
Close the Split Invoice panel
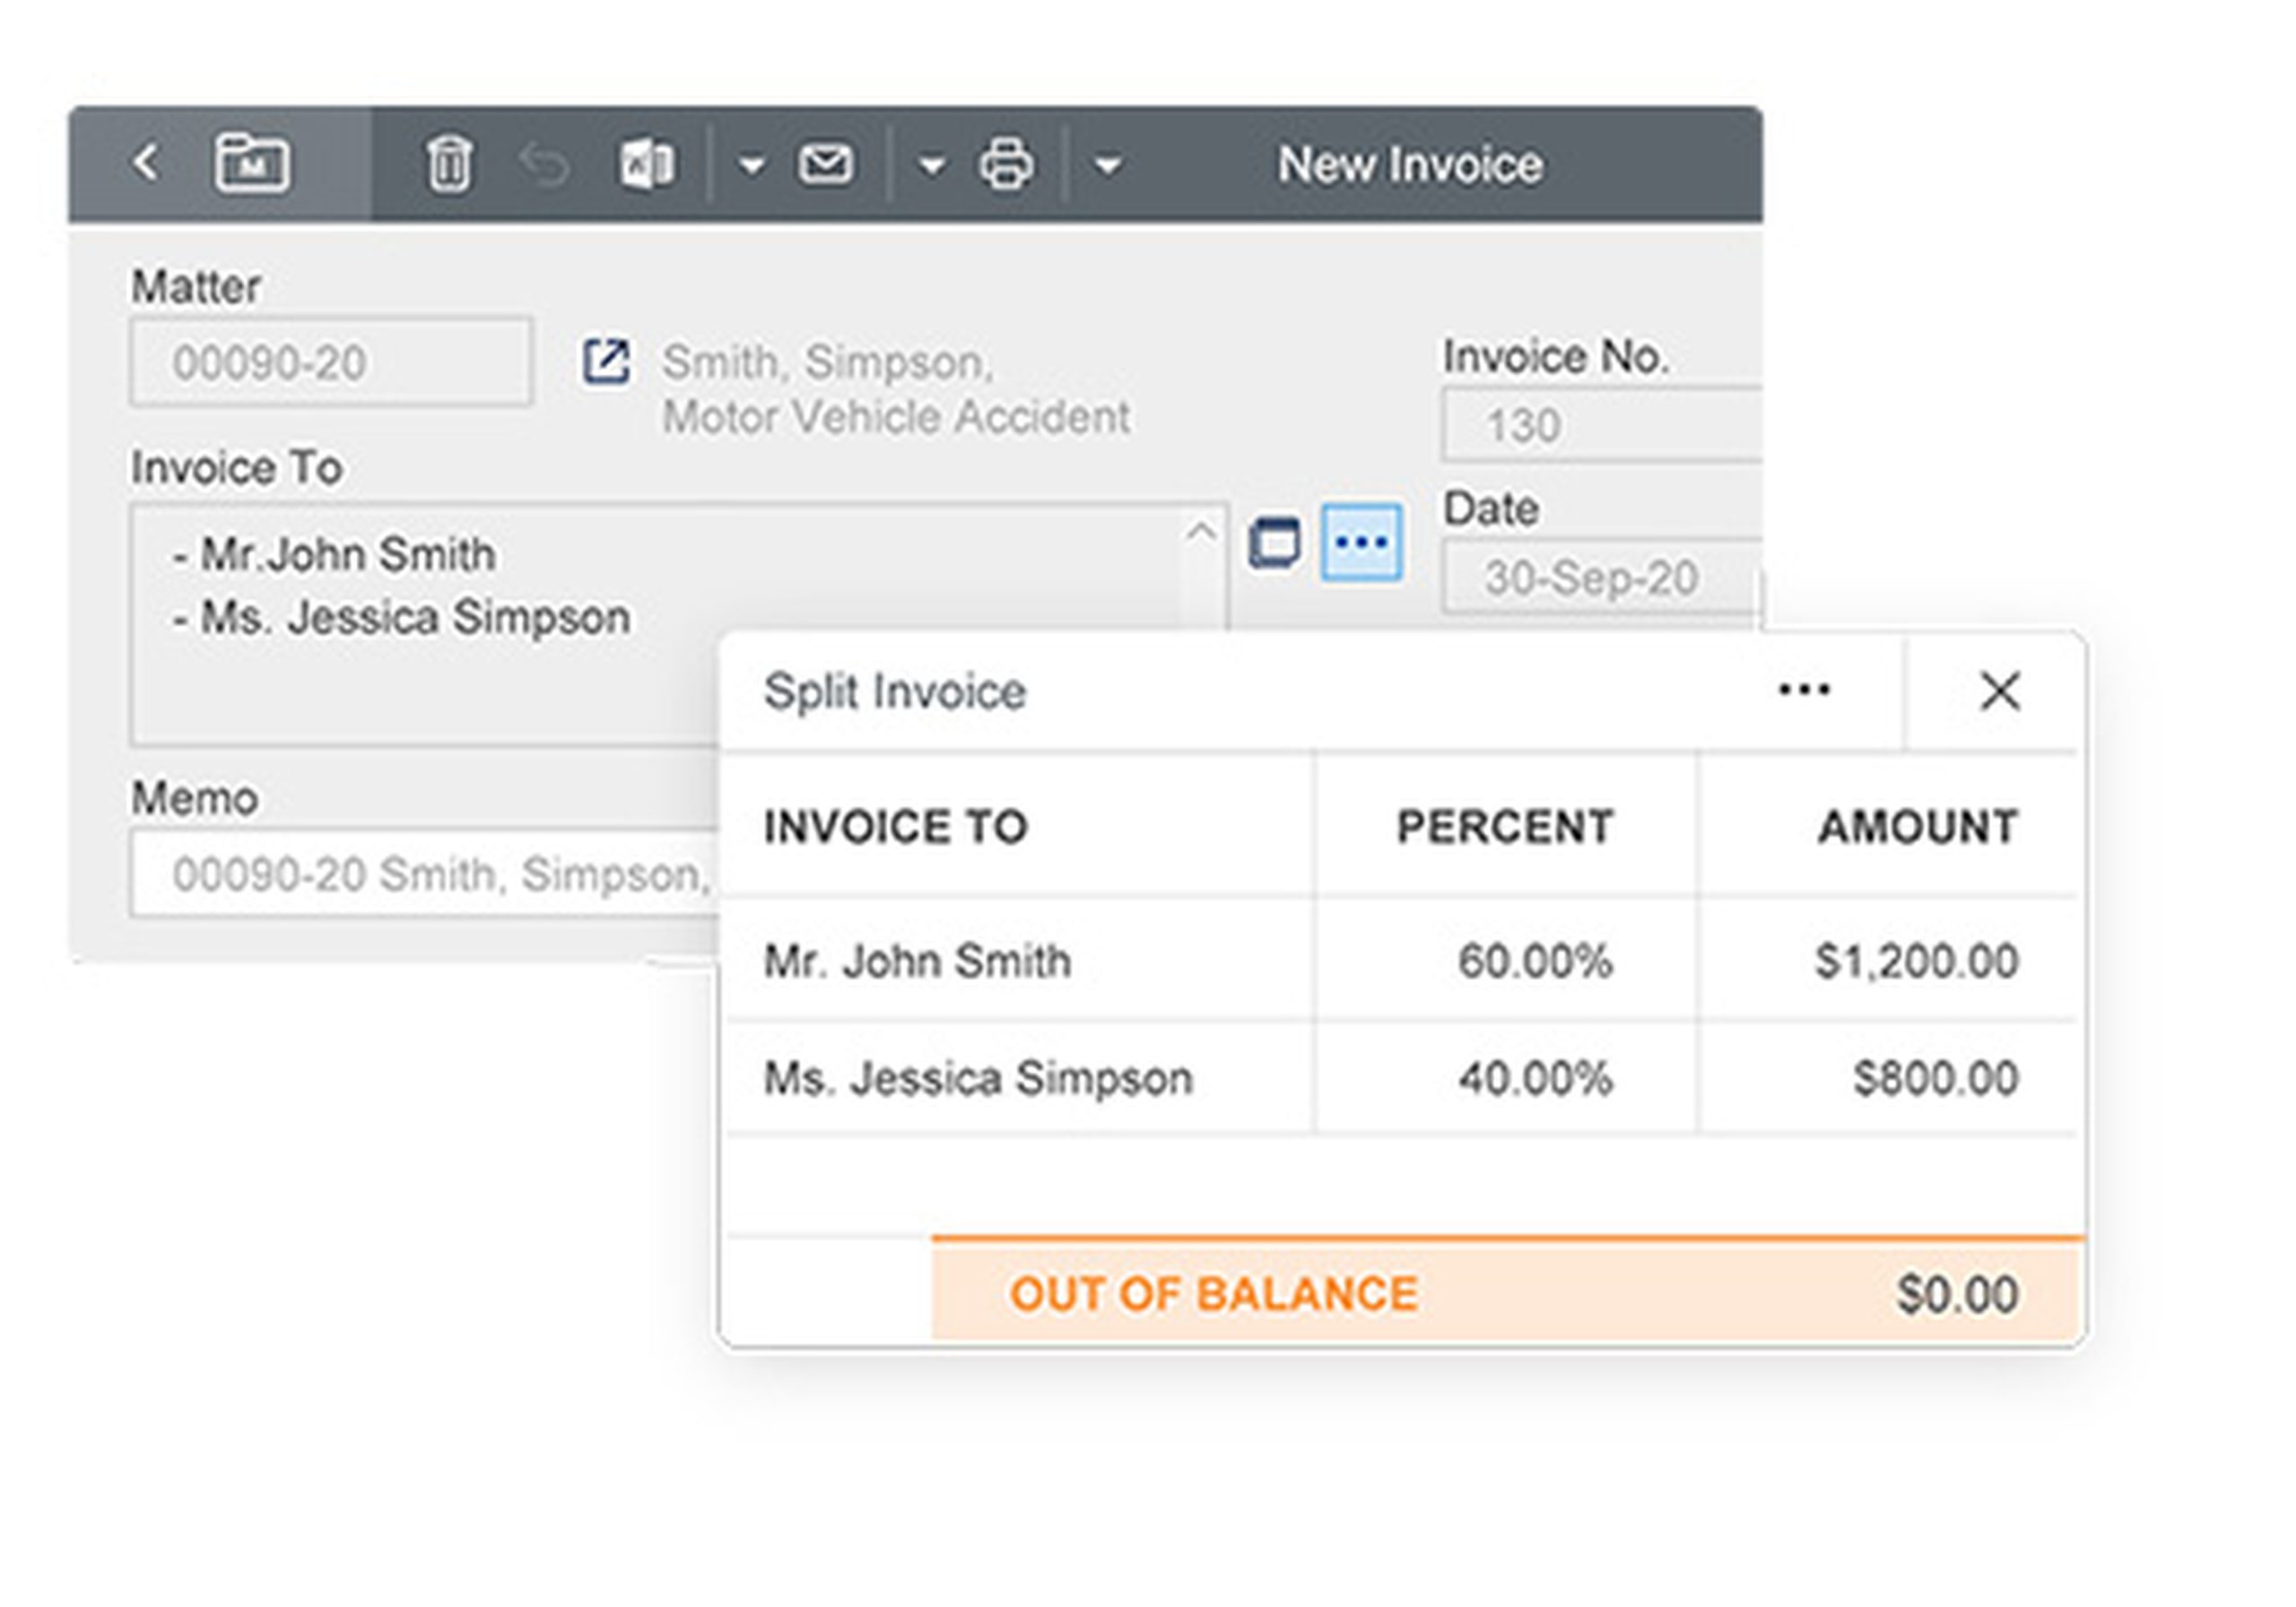(x=2000, y=691)
